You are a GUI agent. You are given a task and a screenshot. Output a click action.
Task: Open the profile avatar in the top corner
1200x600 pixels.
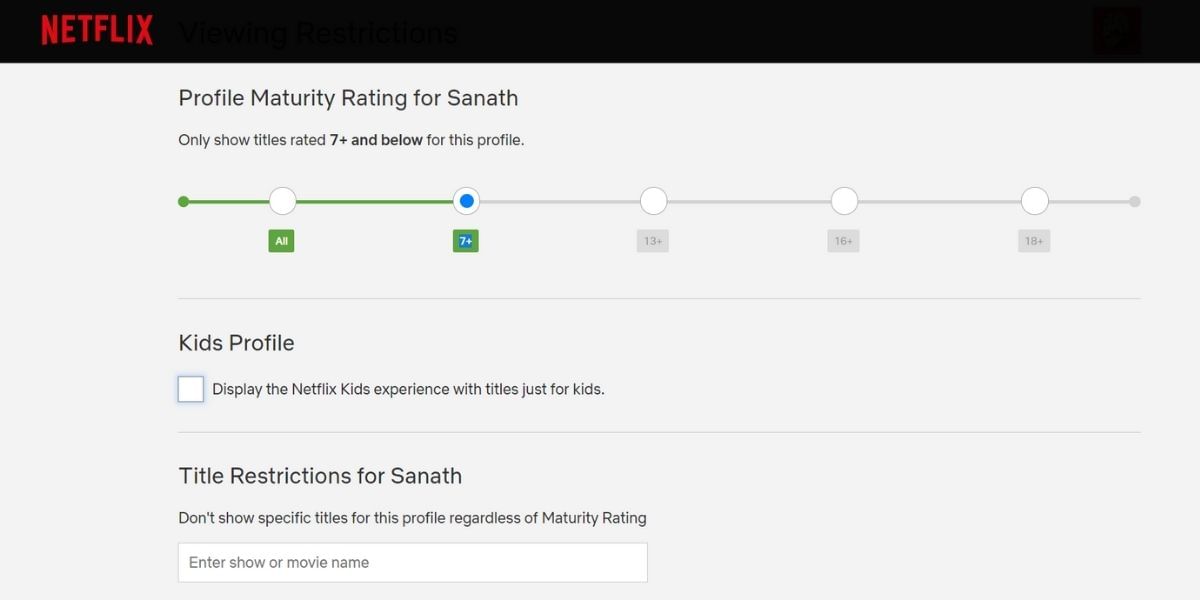1117,30
